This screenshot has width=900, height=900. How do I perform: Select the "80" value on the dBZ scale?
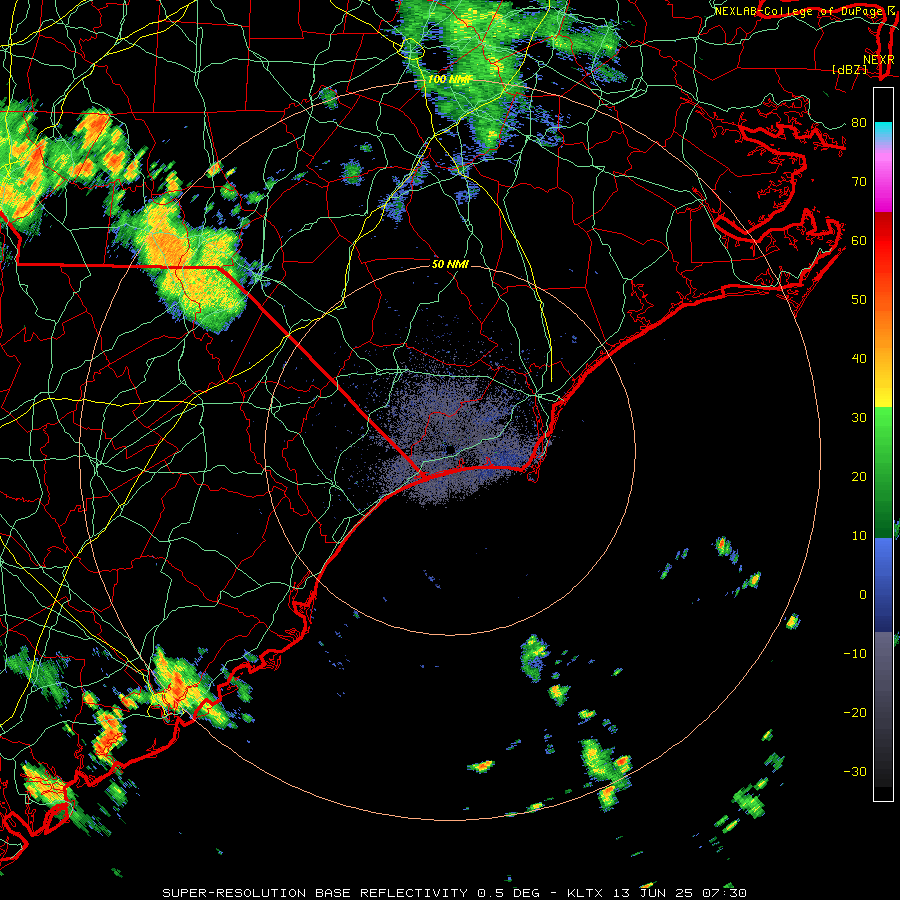pyautogui.click(x=859, y=122)
